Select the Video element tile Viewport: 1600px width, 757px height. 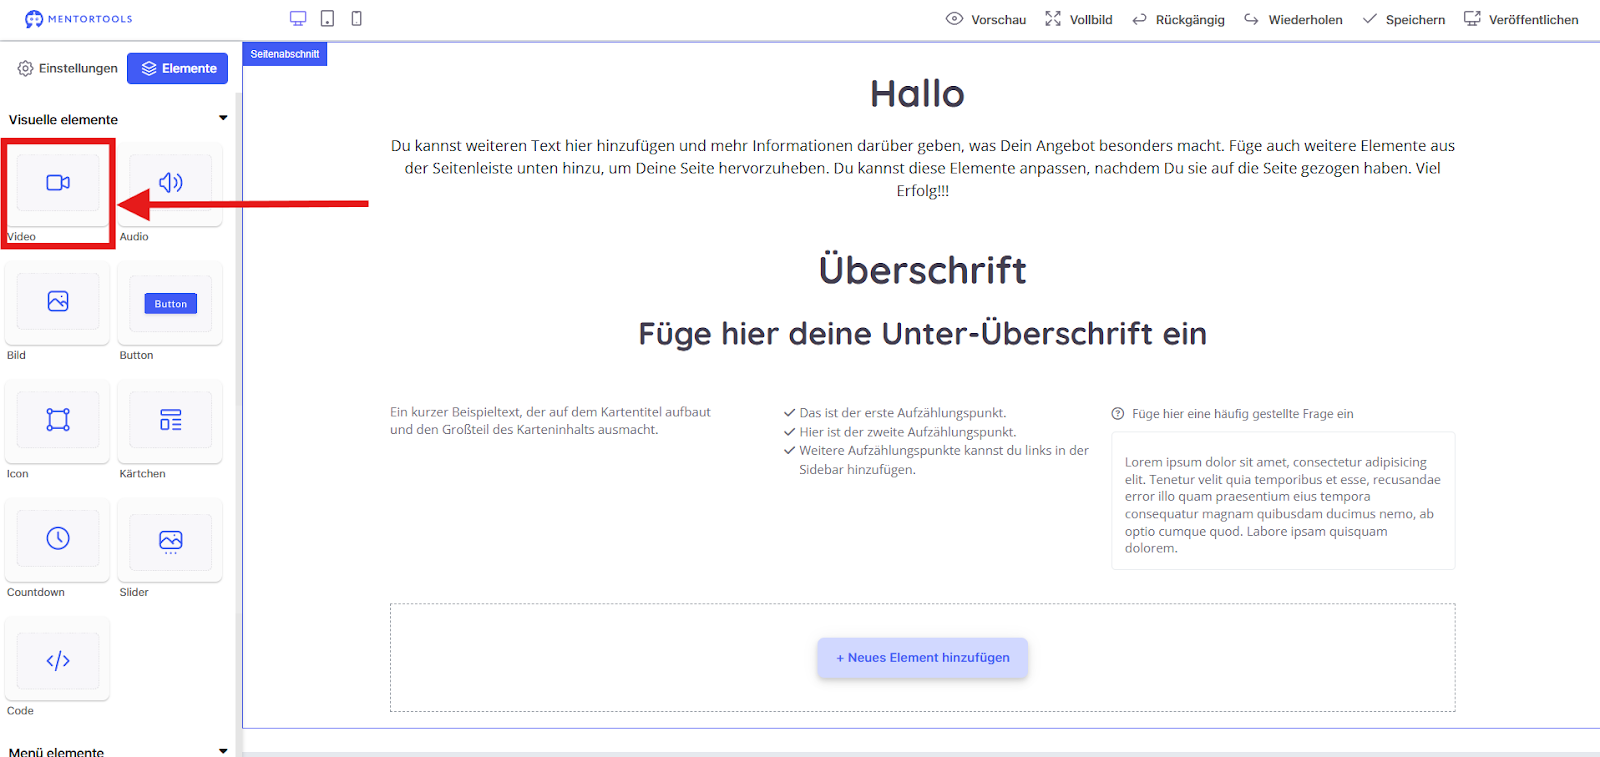click(58, 184)
